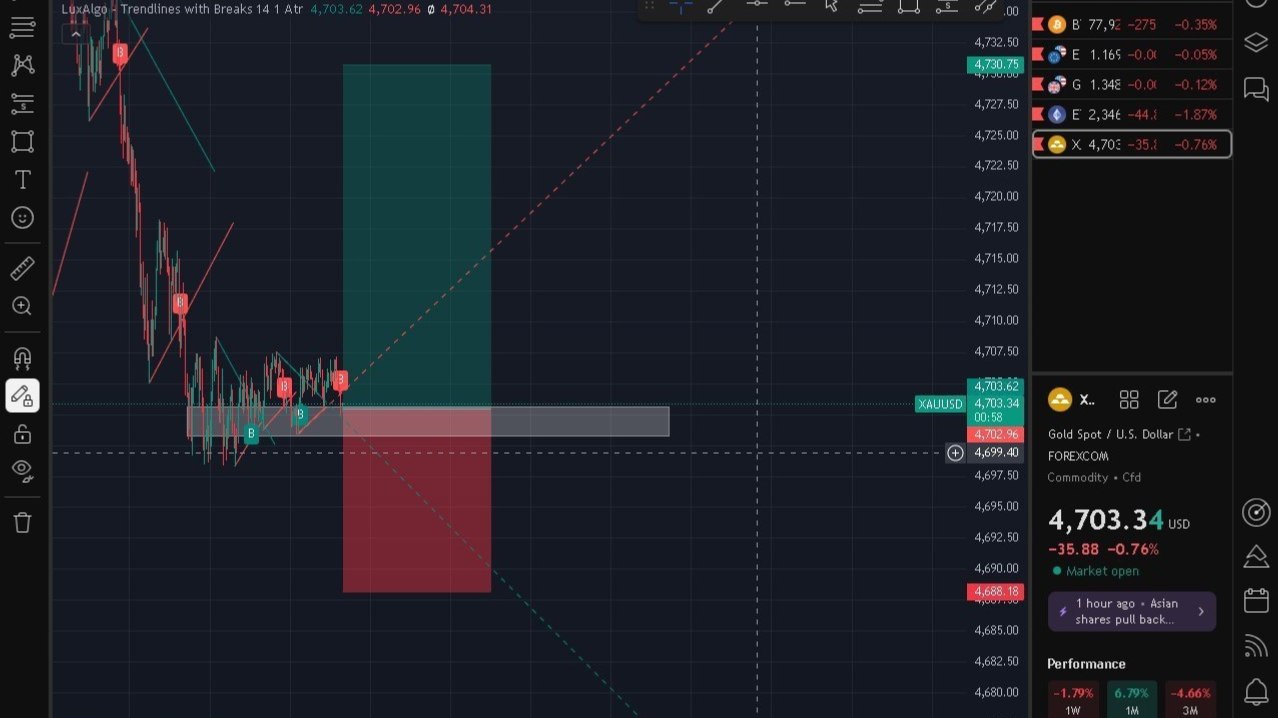Viewport: 1278px width, 718px height.
Task: Click the FOREXCOM exchange label
Action: (1078, 456)
